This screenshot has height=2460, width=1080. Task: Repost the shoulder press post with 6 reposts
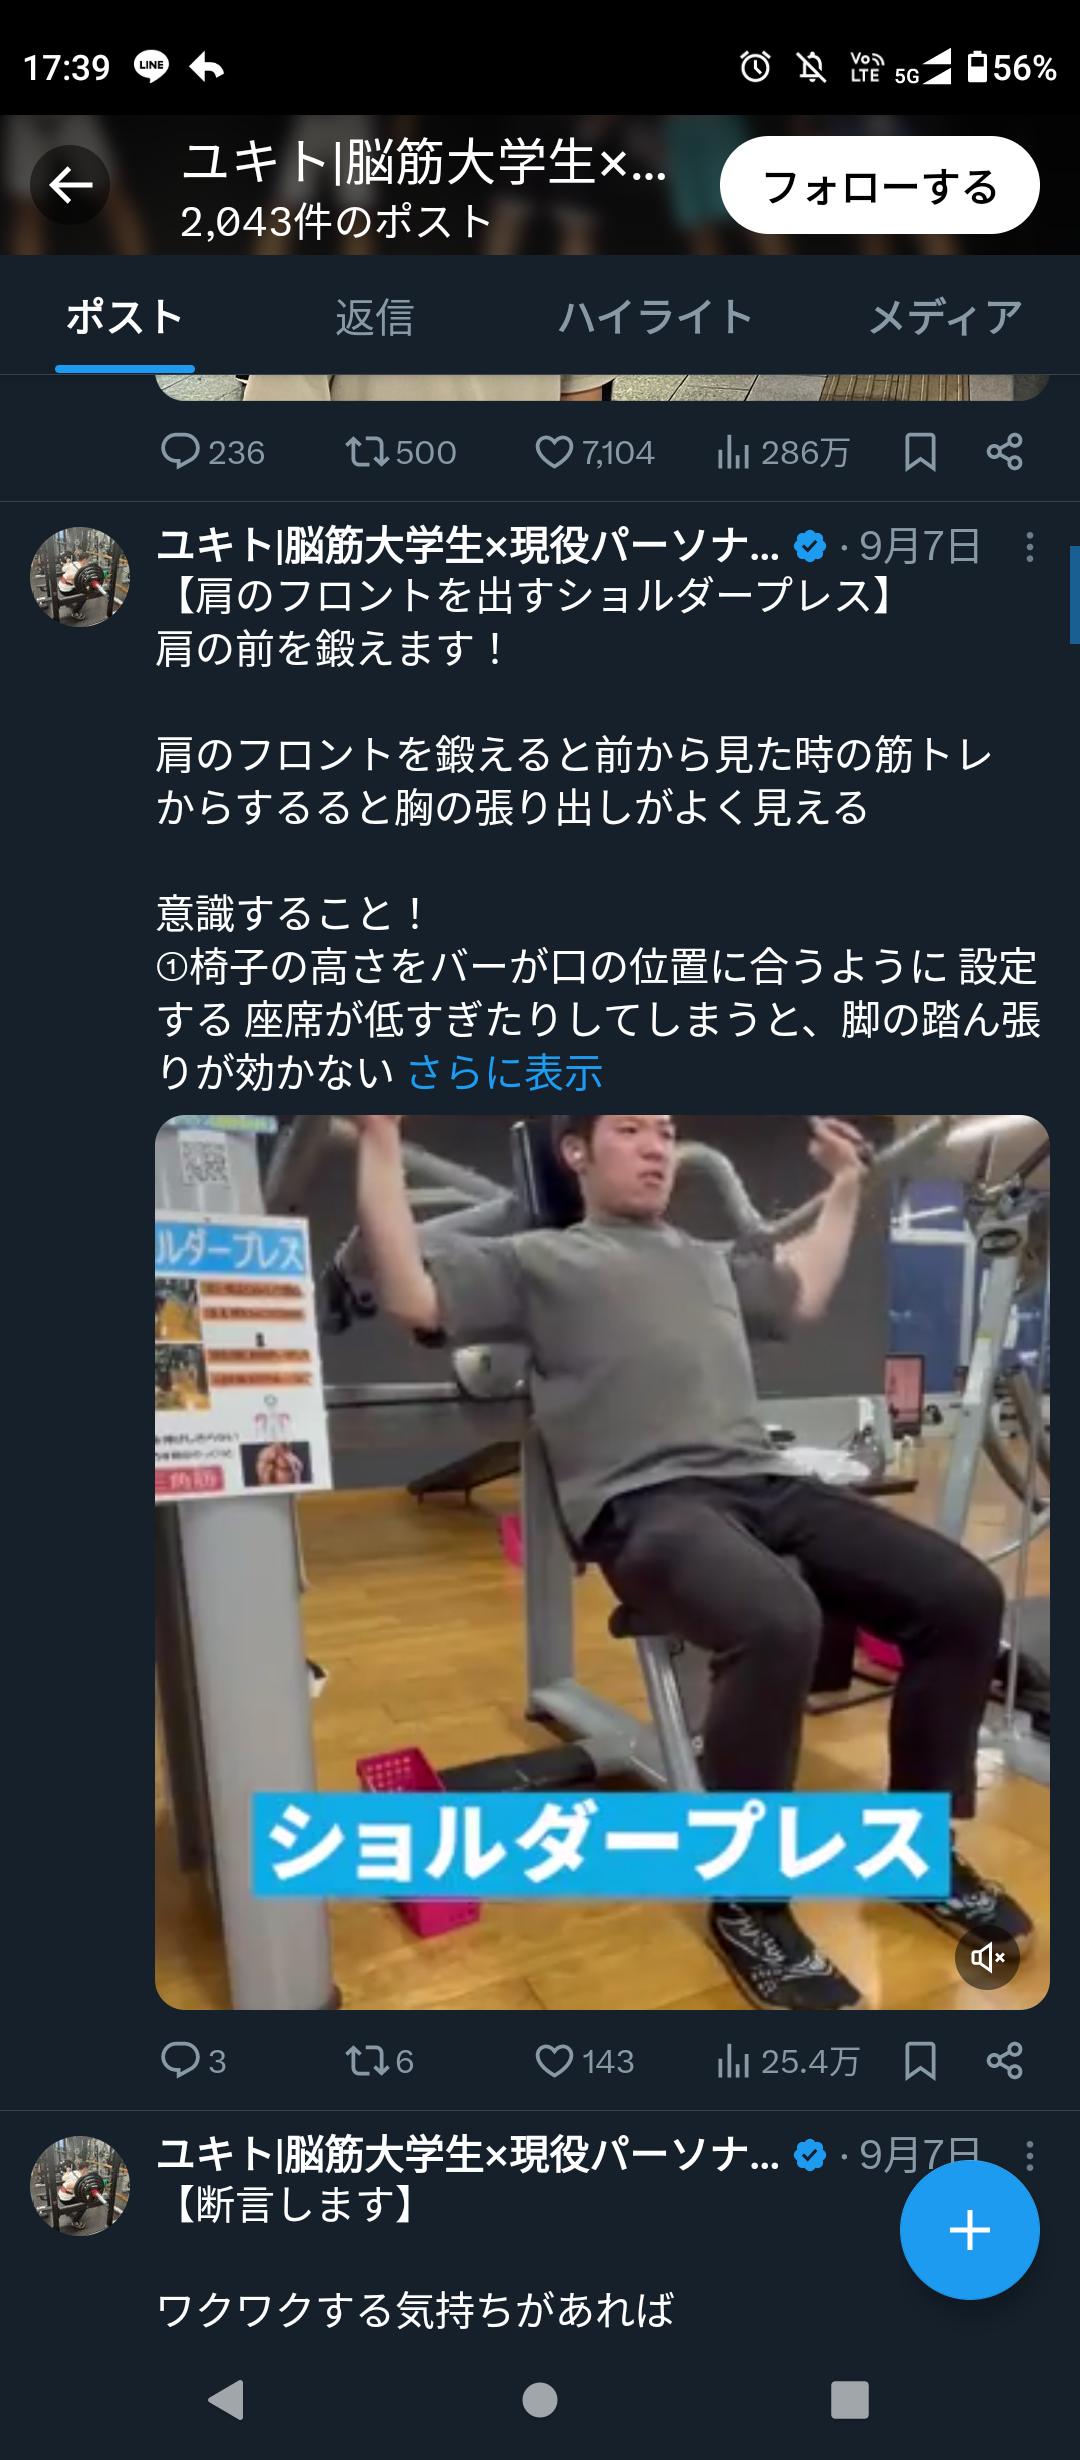(x=380, y=2062)
